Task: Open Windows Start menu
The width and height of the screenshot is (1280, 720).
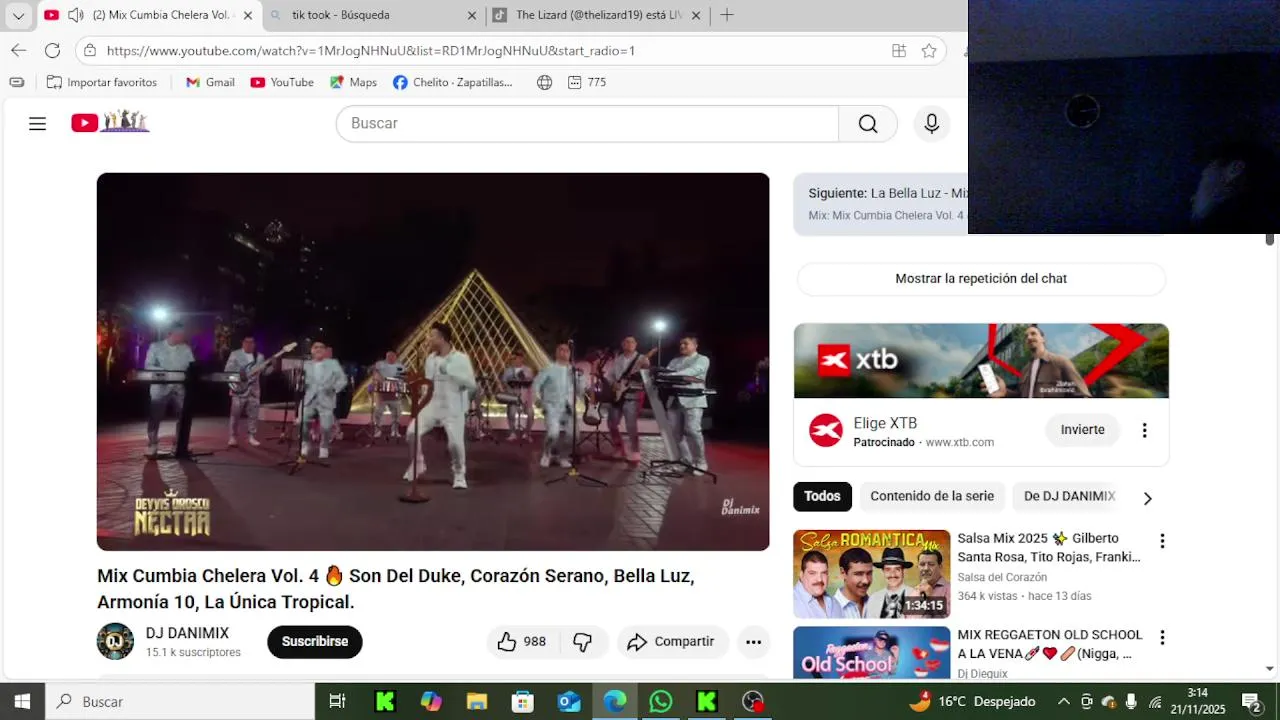Action: pos(22,701)
